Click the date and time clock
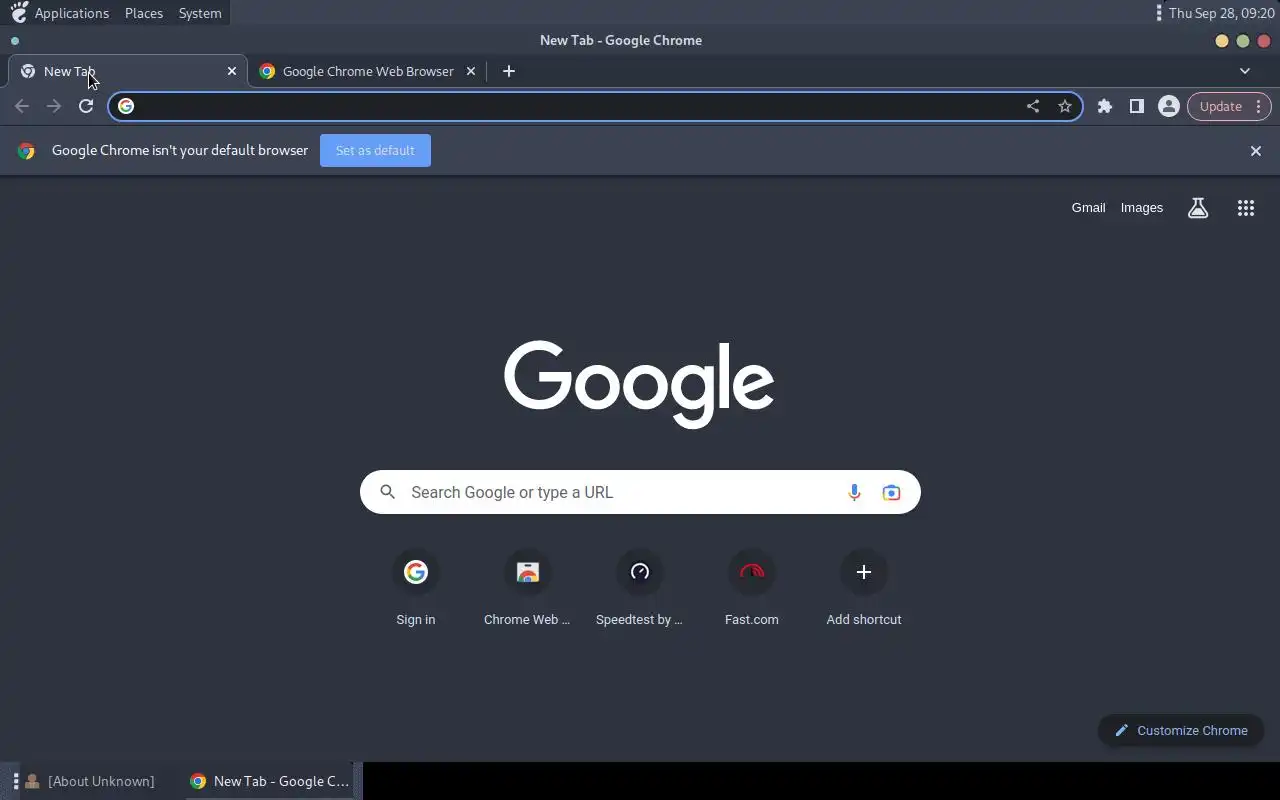This screenshot has height=800, width=1280. [1221, 13]
